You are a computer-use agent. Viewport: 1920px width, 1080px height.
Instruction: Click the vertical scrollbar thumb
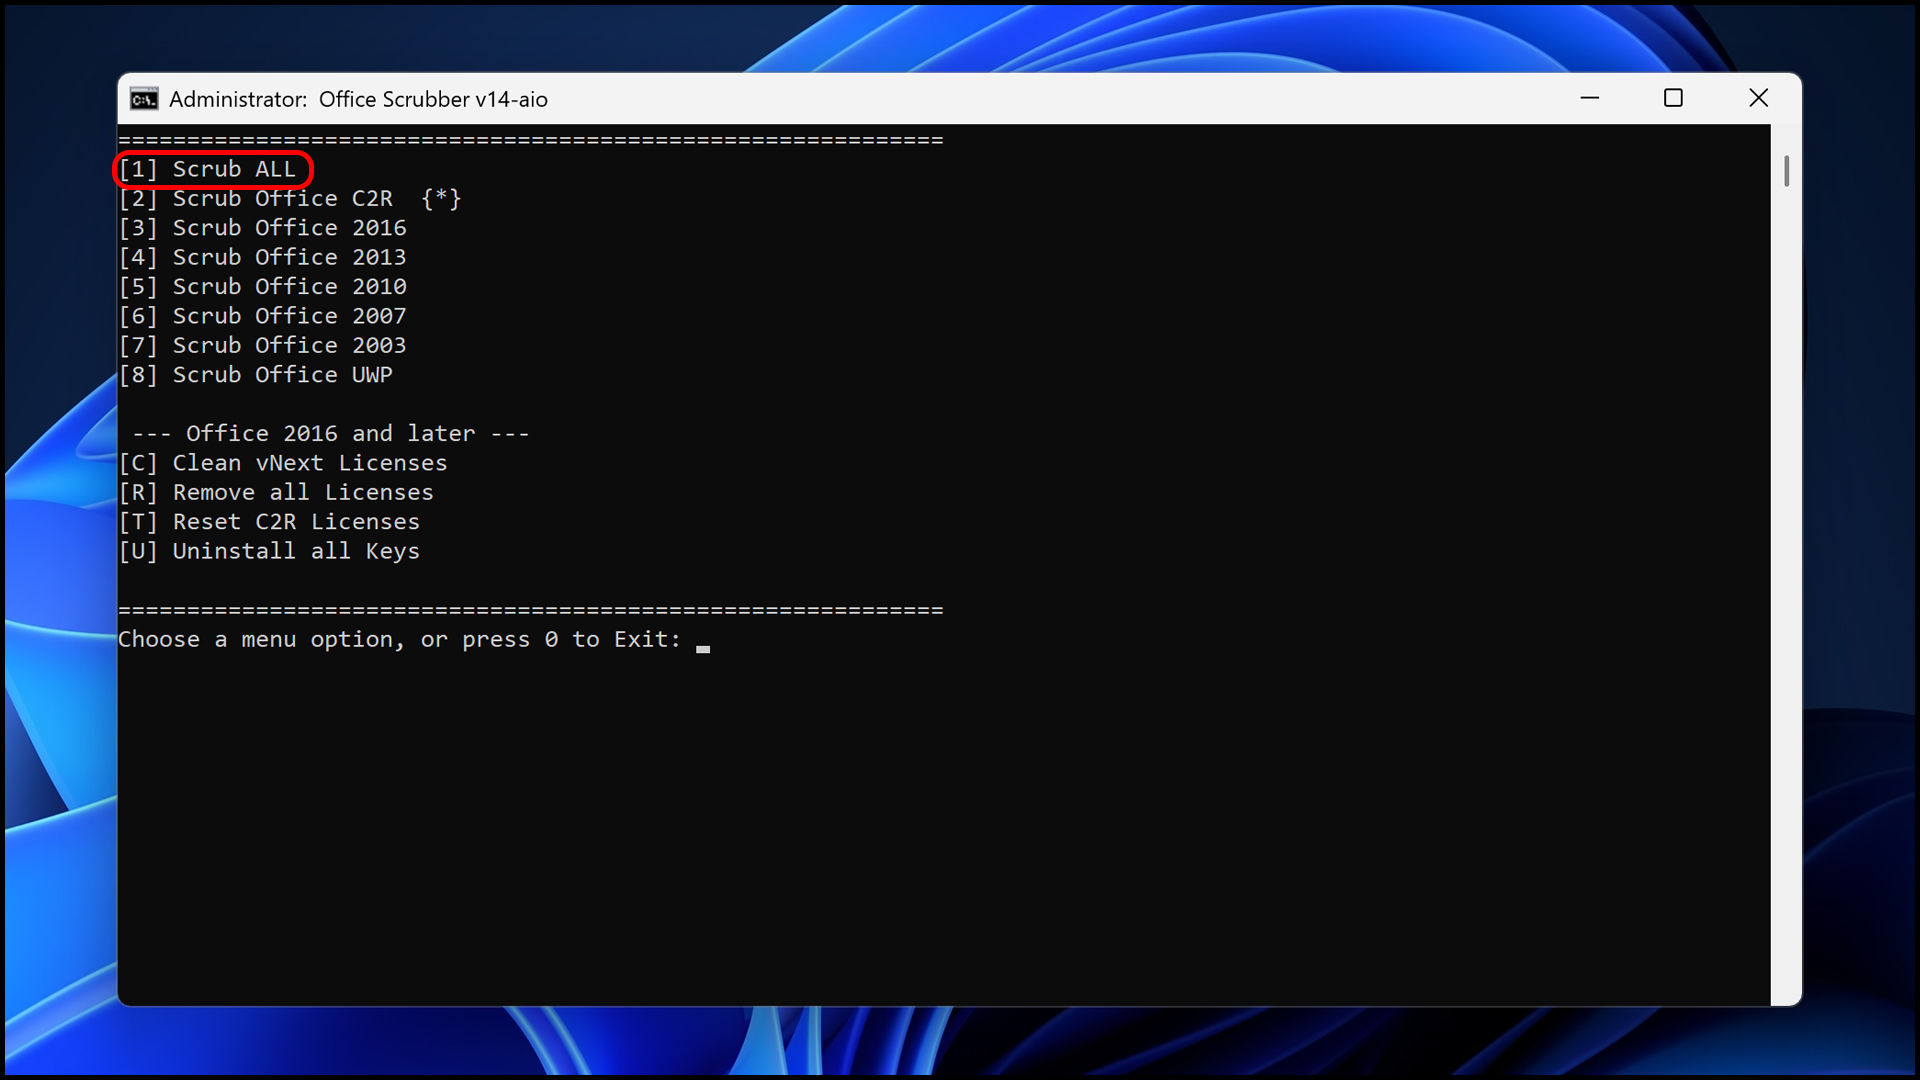coord(1786,171)
